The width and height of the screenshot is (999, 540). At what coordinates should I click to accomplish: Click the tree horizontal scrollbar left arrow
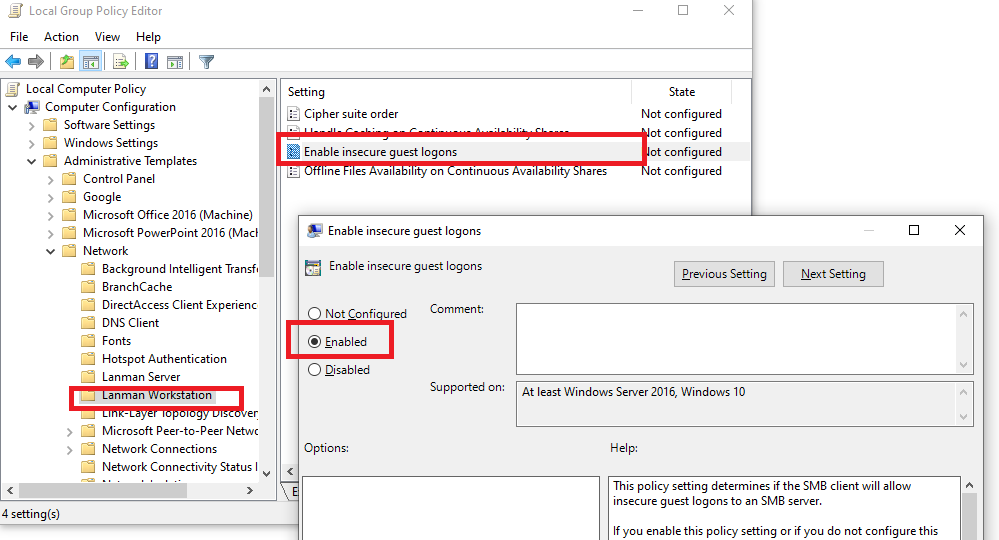10,490
